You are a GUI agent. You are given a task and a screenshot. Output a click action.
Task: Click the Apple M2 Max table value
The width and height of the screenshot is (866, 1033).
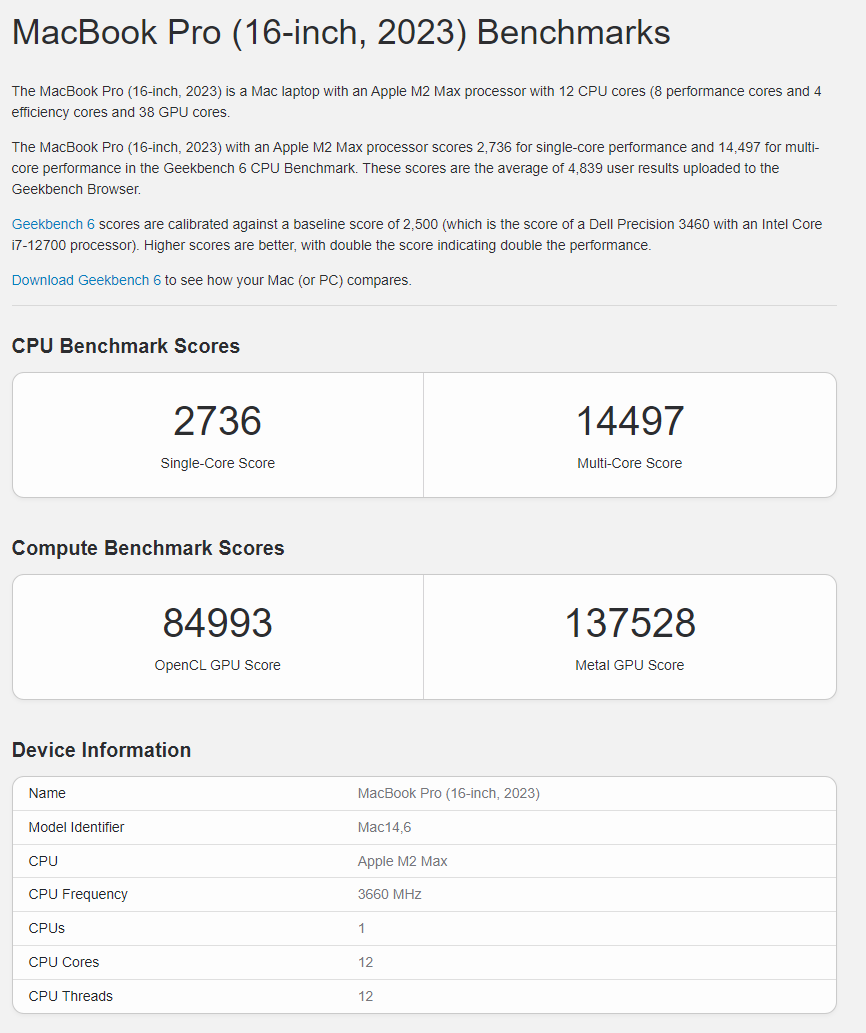(x=402, y=861)
